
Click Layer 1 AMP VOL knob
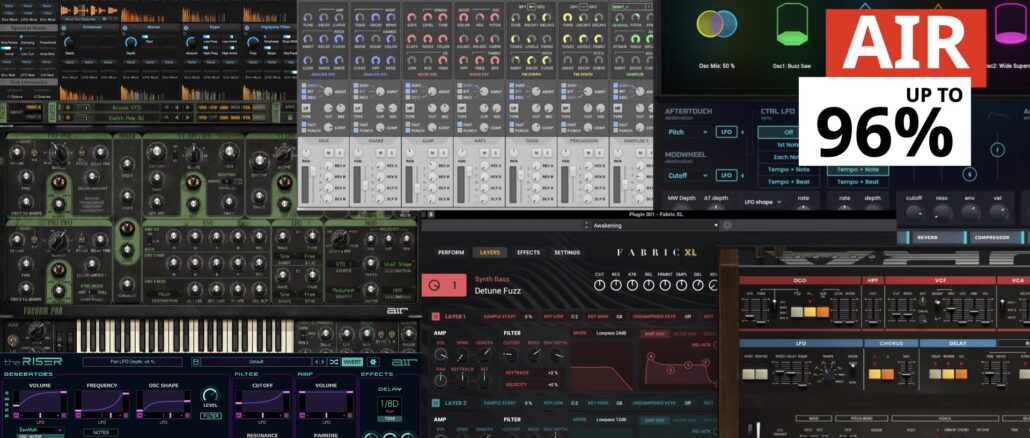441,355
